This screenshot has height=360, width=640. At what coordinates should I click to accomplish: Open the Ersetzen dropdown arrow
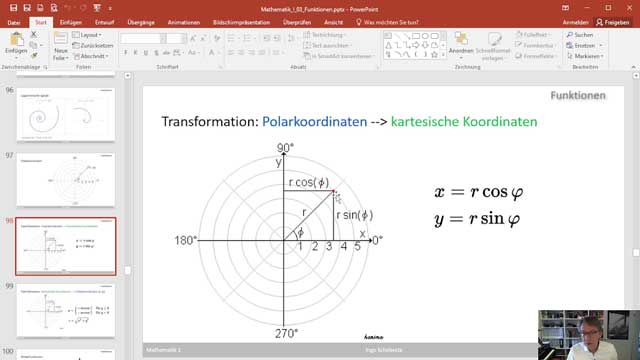tap(601, 45)
